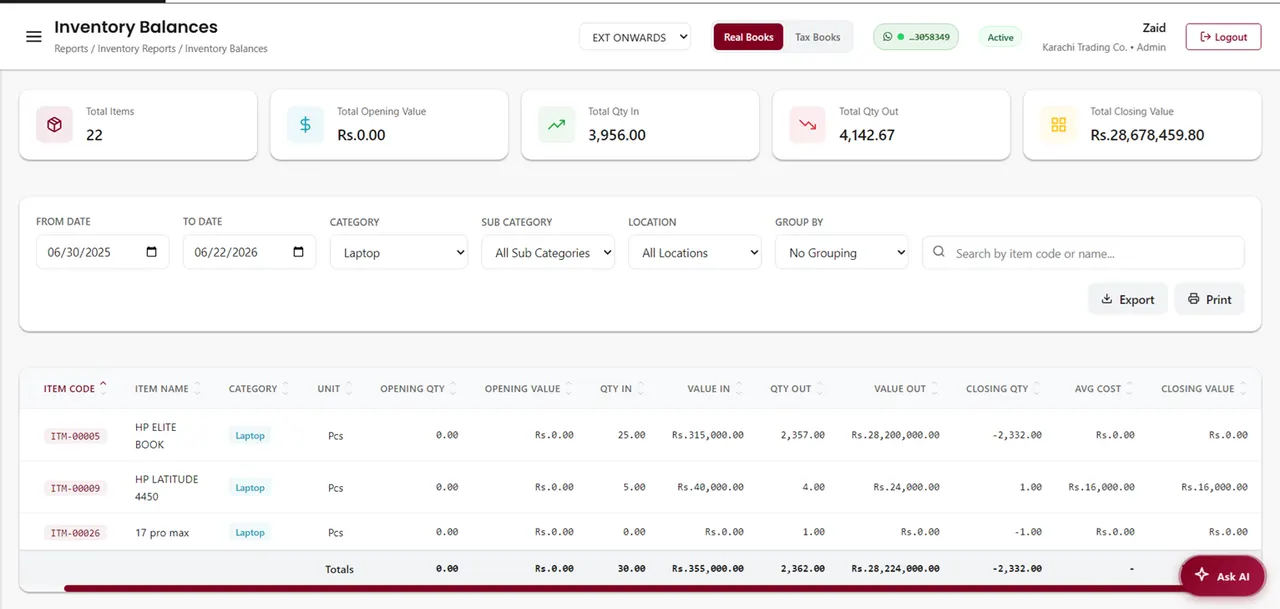Switch to Tax Books mode
This screenshot has width=1280, height=609.
pos(818,37)
